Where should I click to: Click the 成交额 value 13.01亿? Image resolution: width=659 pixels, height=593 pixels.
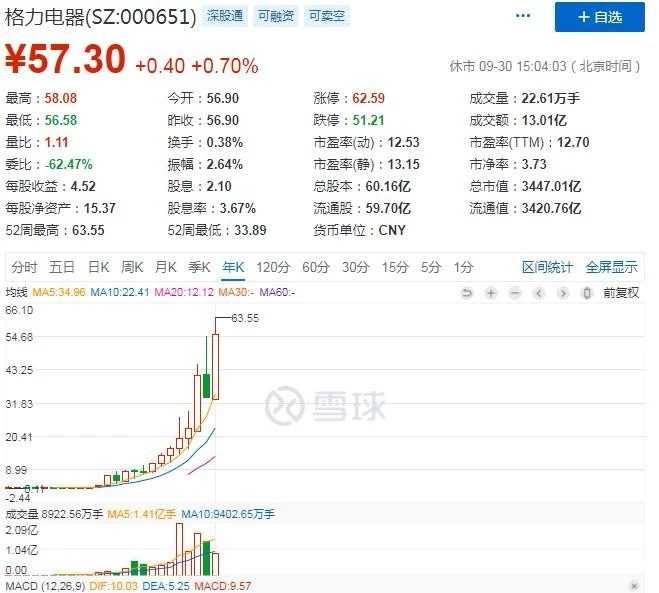click(x=544, y=120)
